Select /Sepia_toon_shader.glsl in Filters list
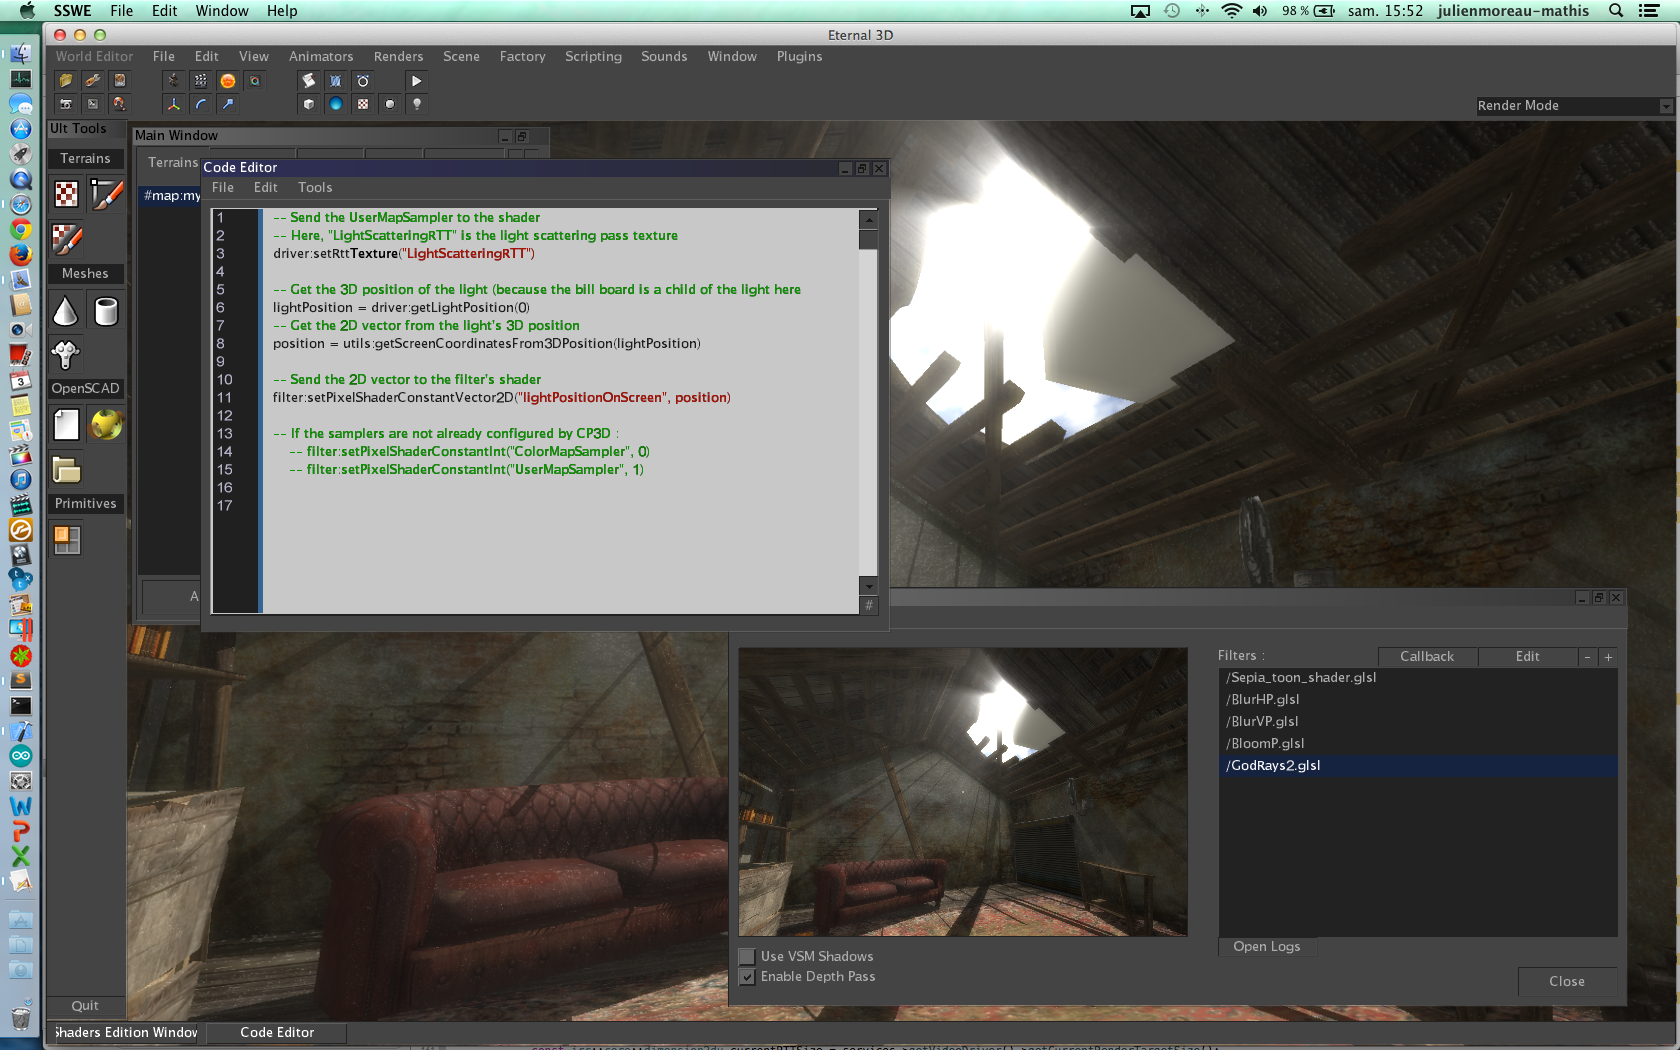The width and height of the screenshot is (1680, 1050). pyautogui.click(x=1418, y=677)
